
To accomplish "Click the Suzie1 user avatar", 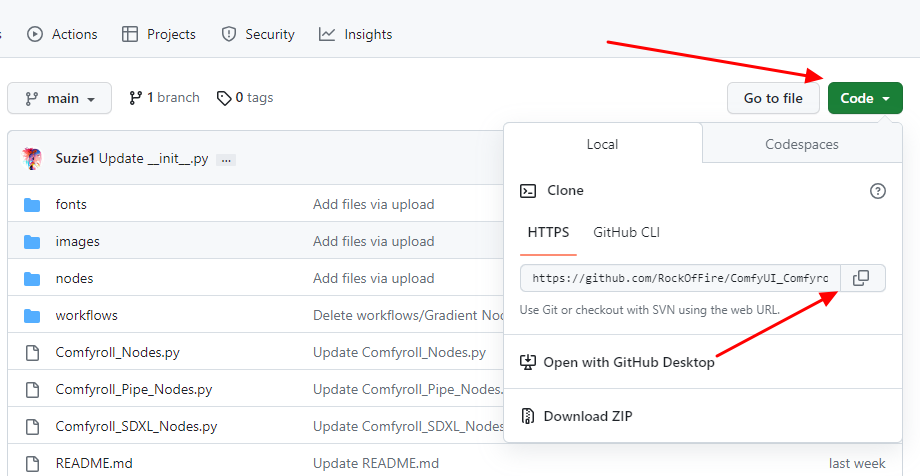I will click(x=32, y=158).
